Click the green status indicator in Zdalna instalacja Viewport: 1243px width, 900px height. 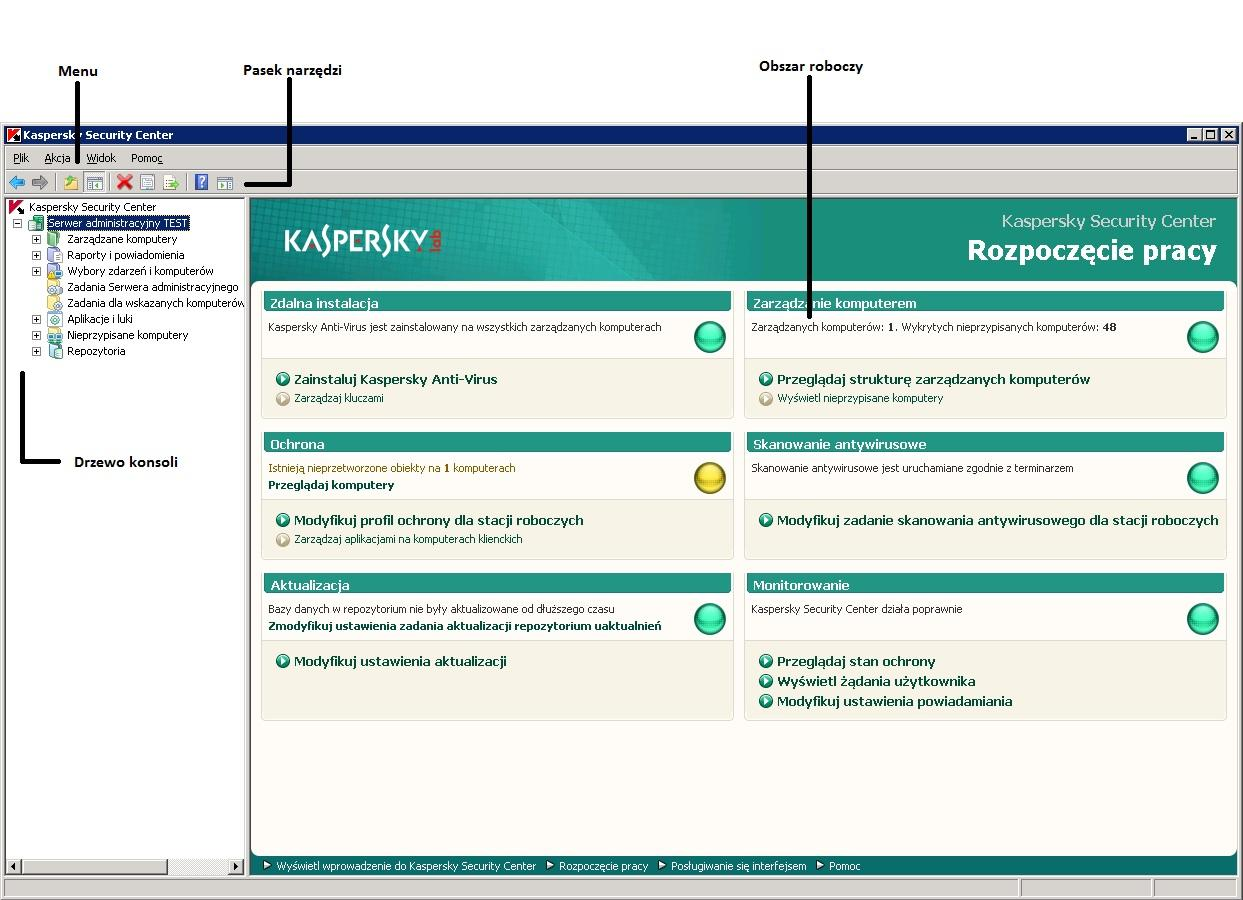[x=710, y=337]
